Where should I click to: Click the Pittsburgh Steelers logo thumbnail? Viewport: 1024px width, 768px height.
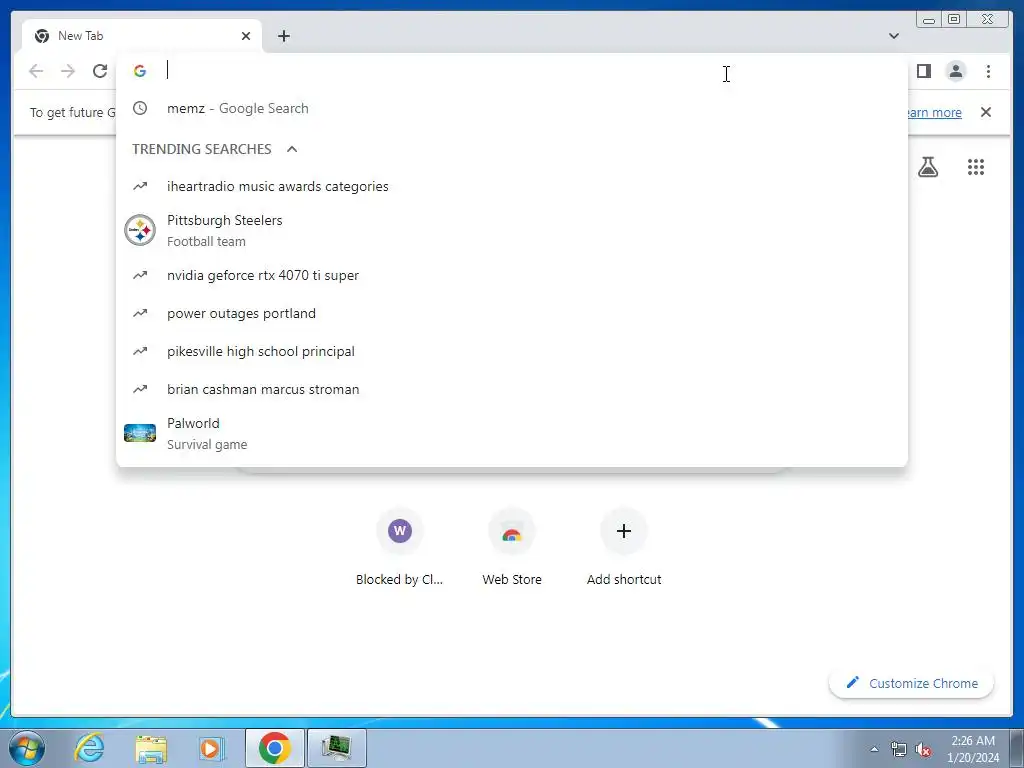(x=140, y=231)
